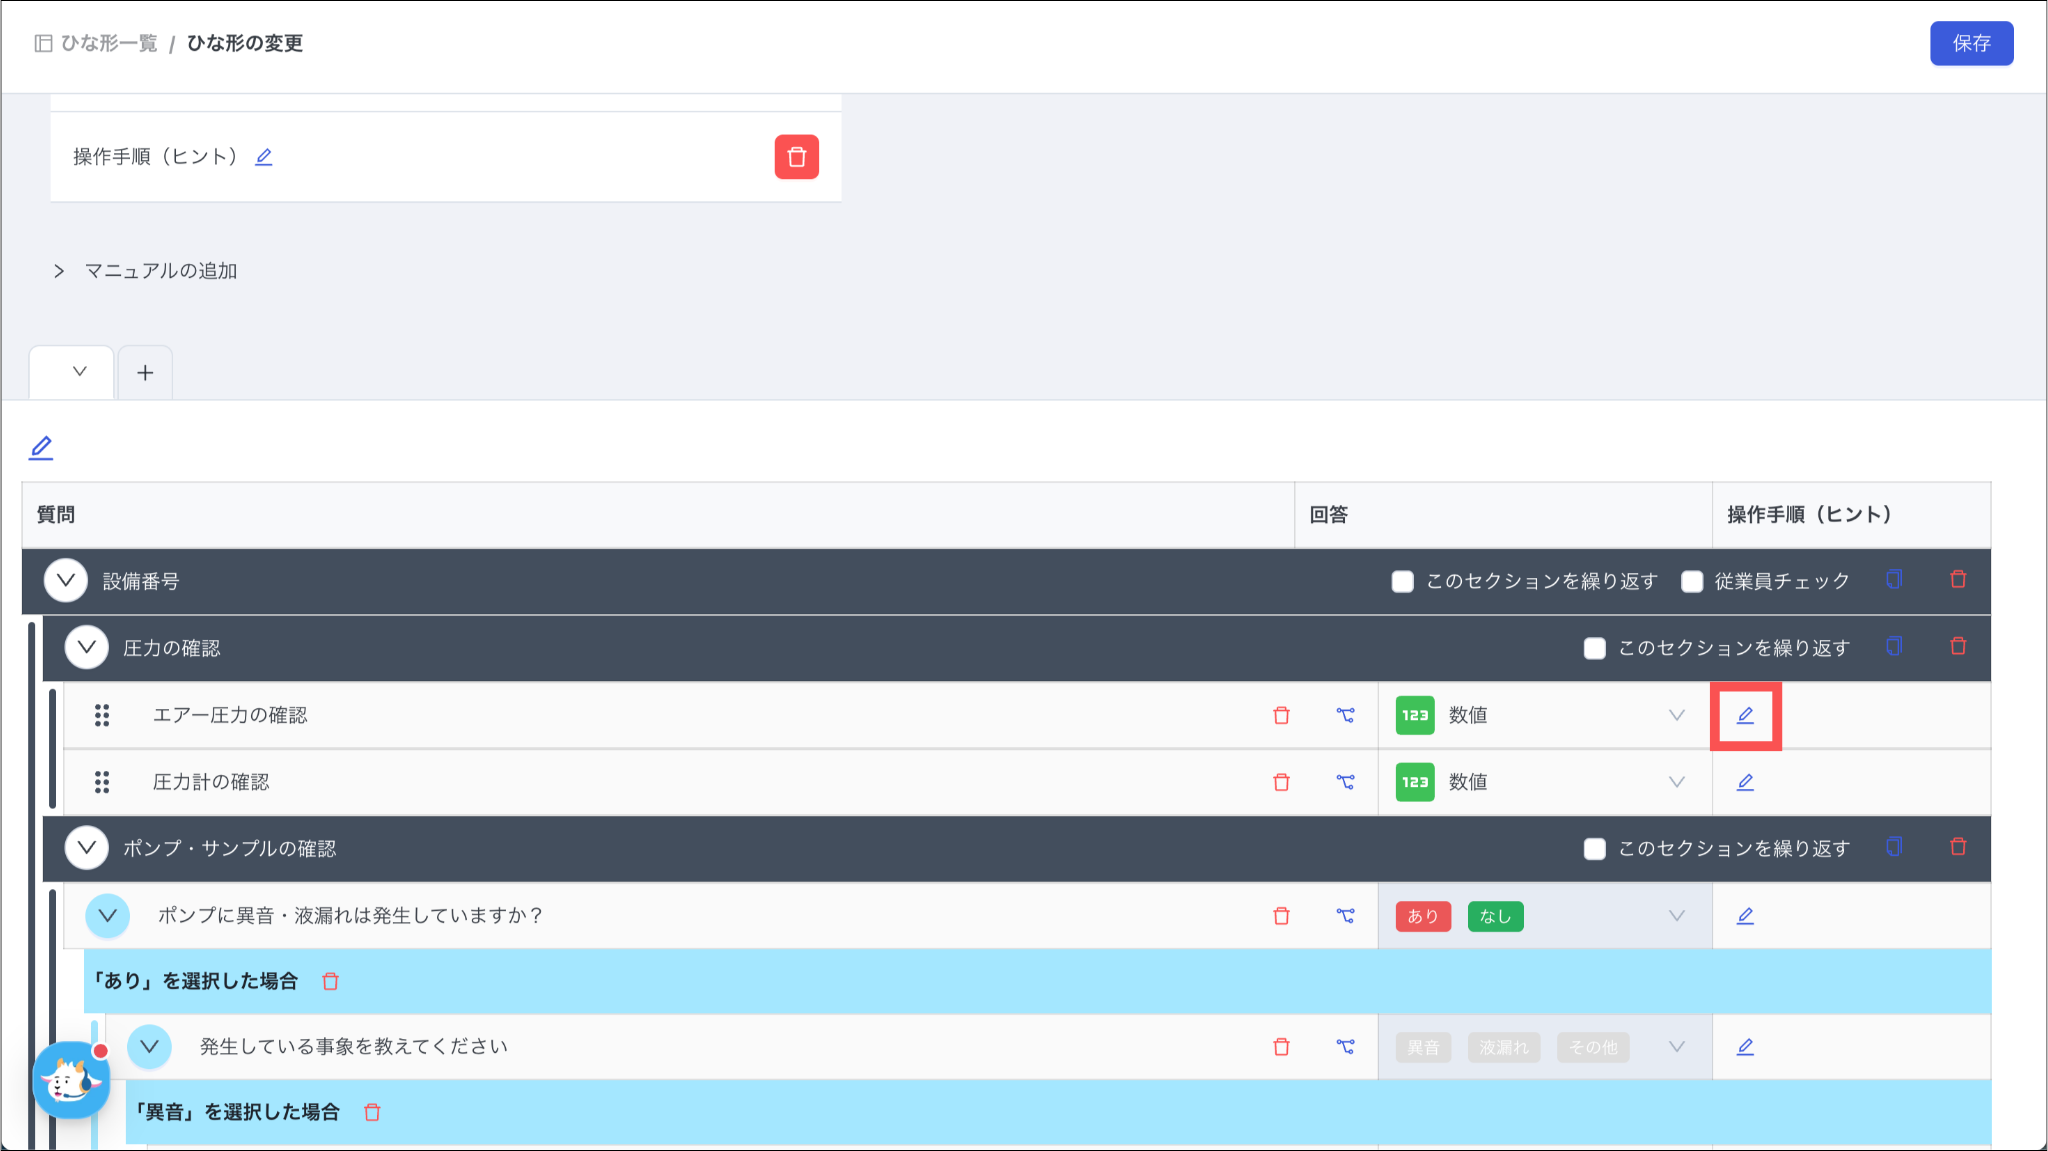This screenshot has width=2048, height=1151.
Task: Expand マニュアルの追加
Action: pyautogui.click(x=59, y=271)
